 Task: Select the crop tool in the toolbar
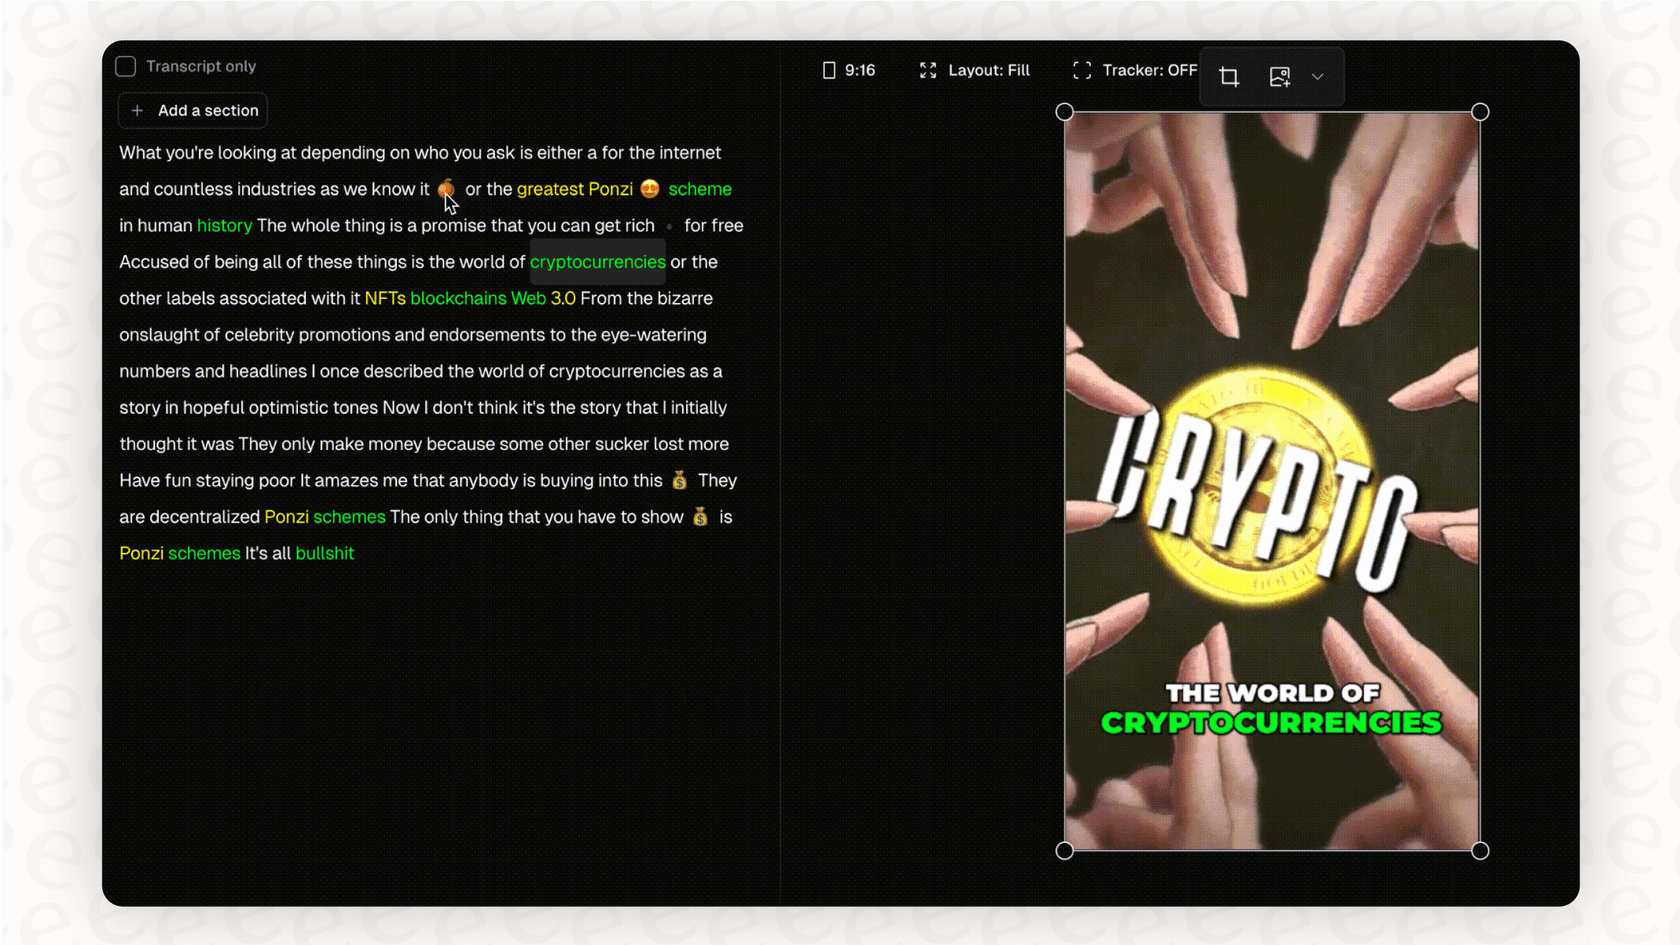coord(1228,76)
